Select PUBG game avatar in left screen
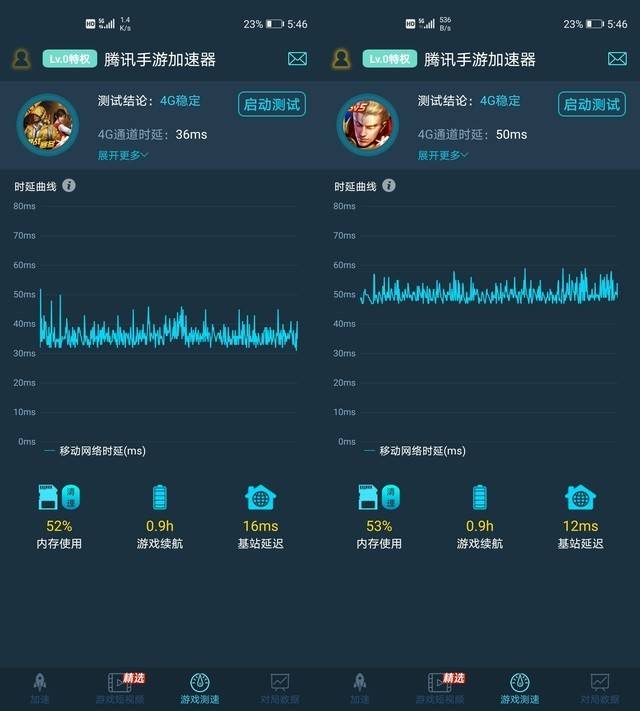 [x=48, y=125]
